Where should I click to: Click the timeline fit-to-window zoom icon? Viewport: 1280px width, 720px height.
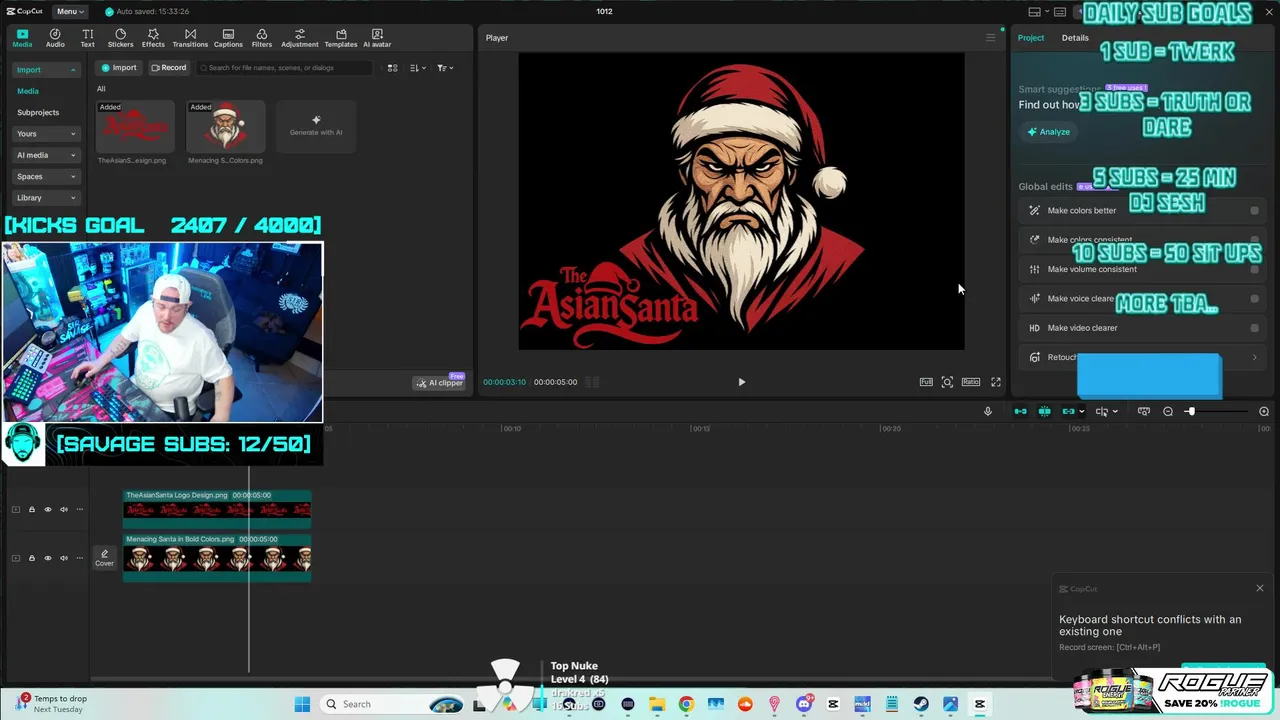pyautogui.click(x=1144, y=411)
